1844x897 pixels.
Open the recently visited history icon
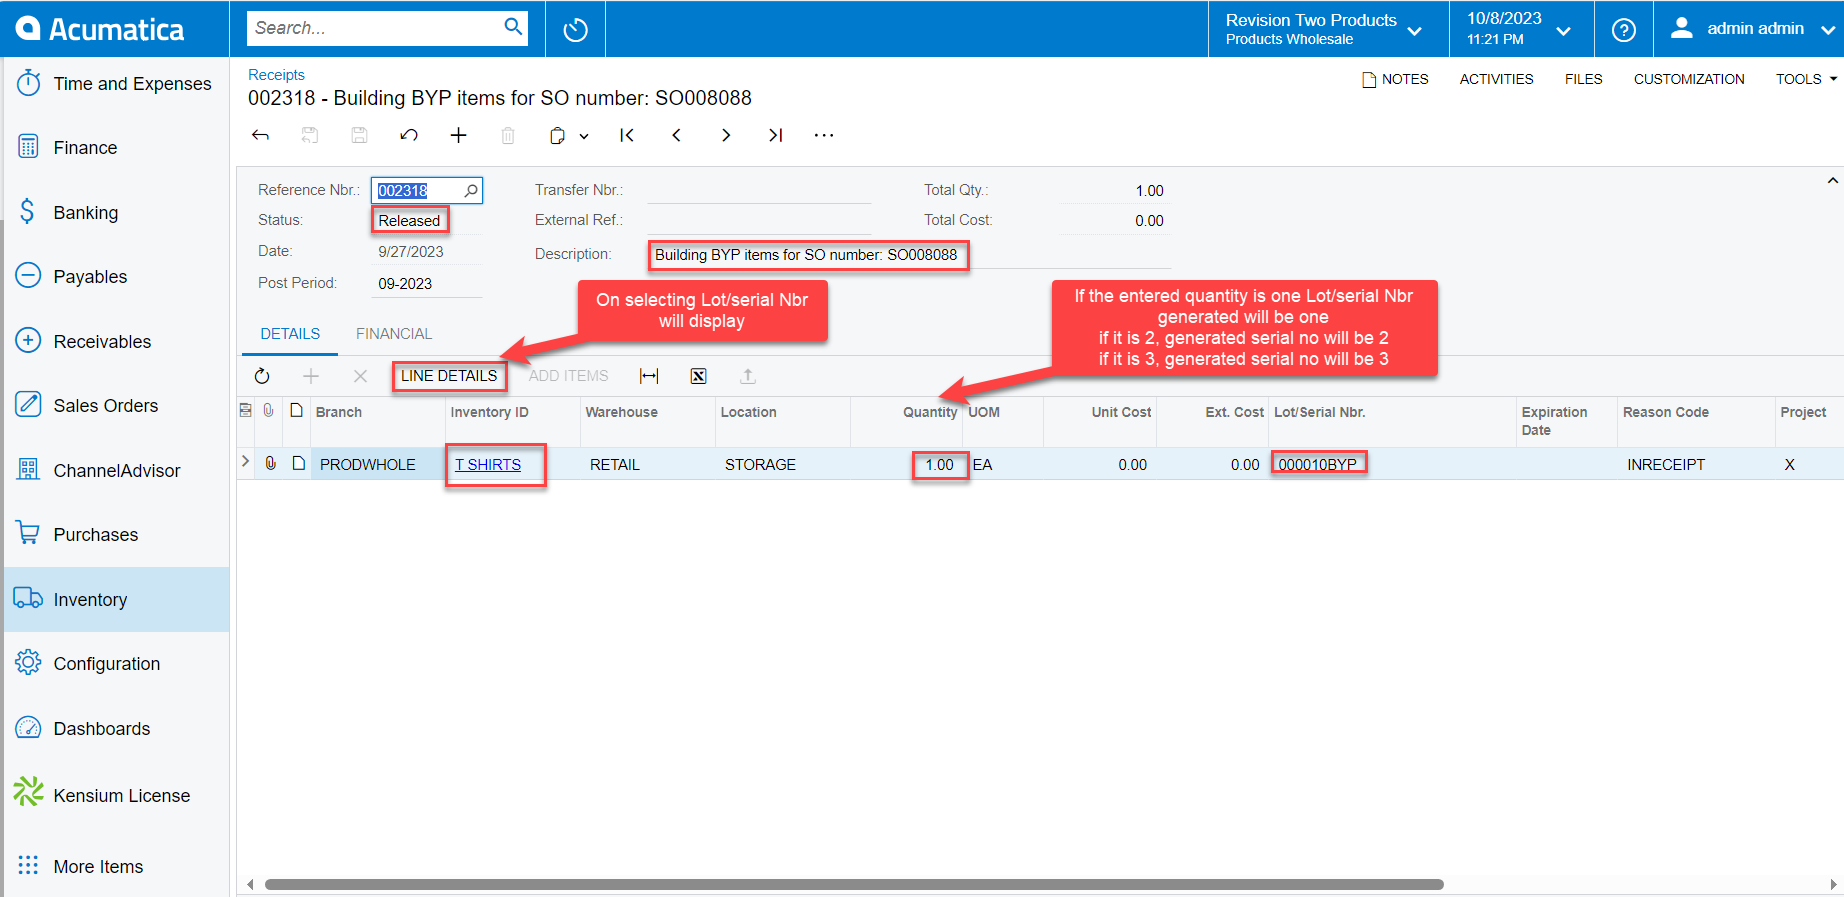coord(575,29)
